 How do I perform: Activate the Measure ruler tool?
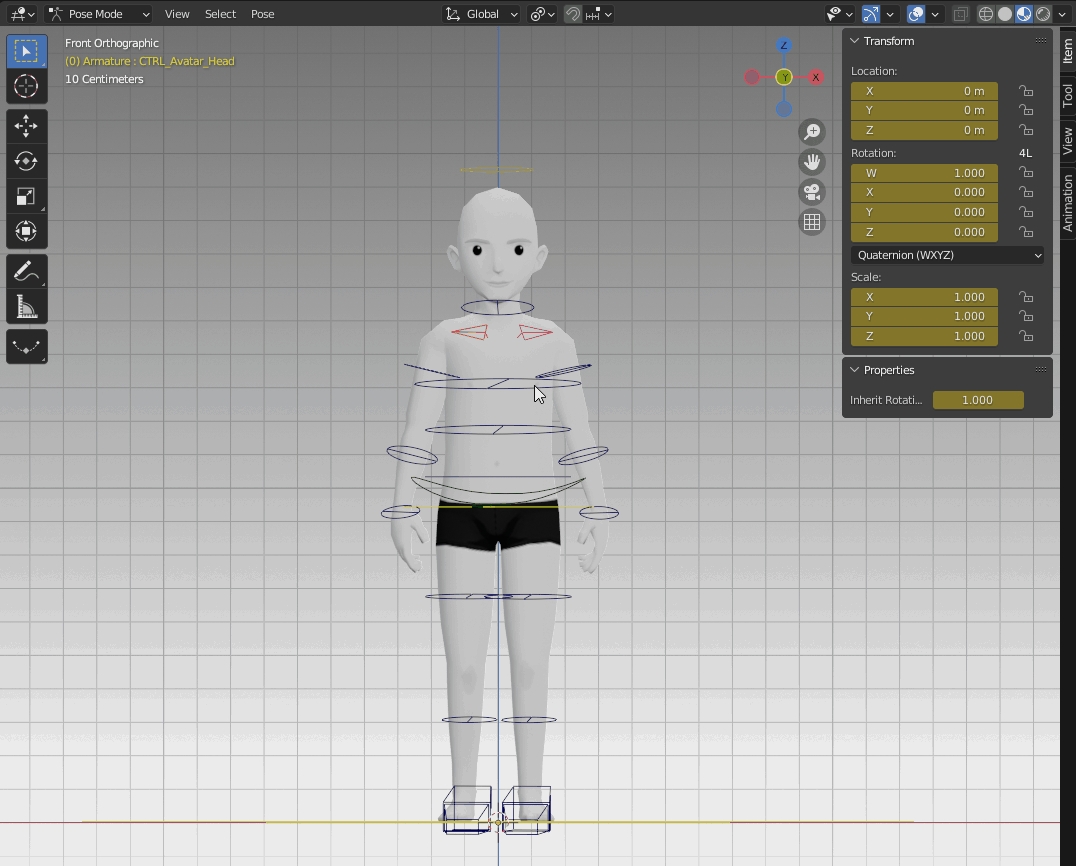tap(26, 307)
